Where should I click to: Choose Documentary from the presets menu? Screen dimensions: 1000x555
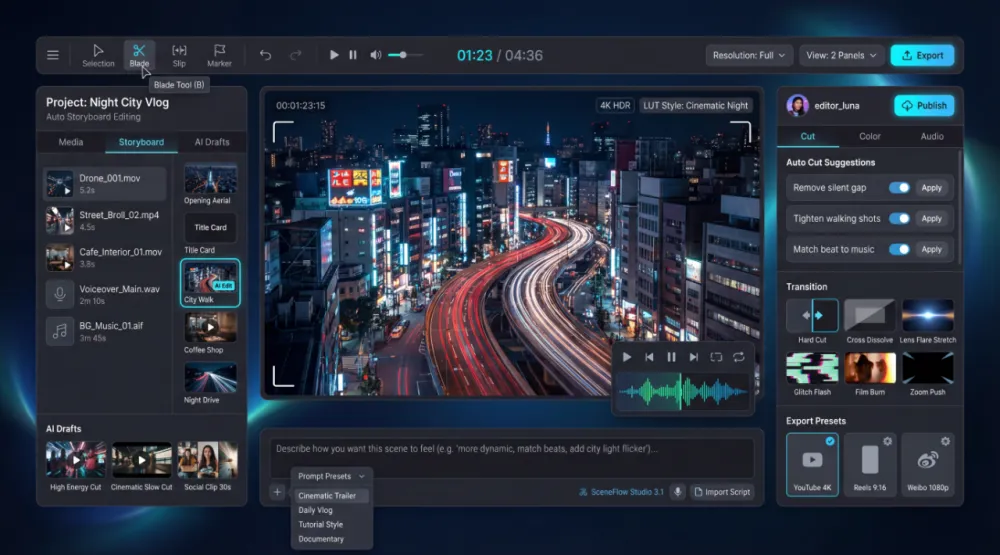(x=321, y=539)
